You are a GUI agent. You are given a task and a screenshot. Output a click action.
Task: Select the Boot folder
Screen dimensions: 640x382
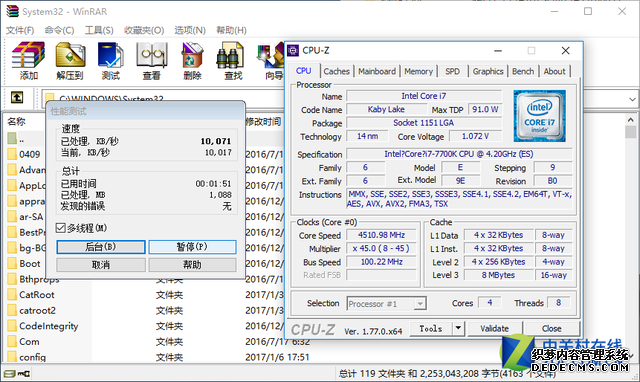click(x=24, y=263)
